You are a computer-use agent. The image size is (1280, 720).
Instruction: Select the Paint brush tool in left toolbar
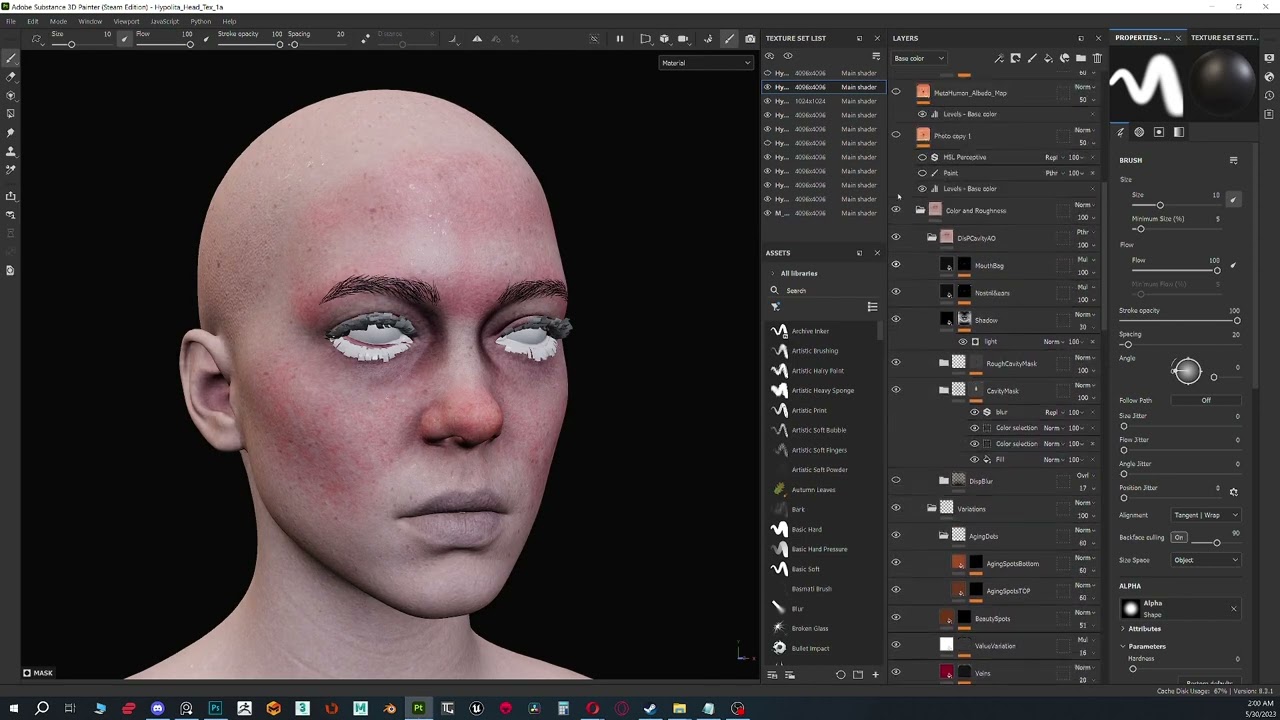coord(11,58)
